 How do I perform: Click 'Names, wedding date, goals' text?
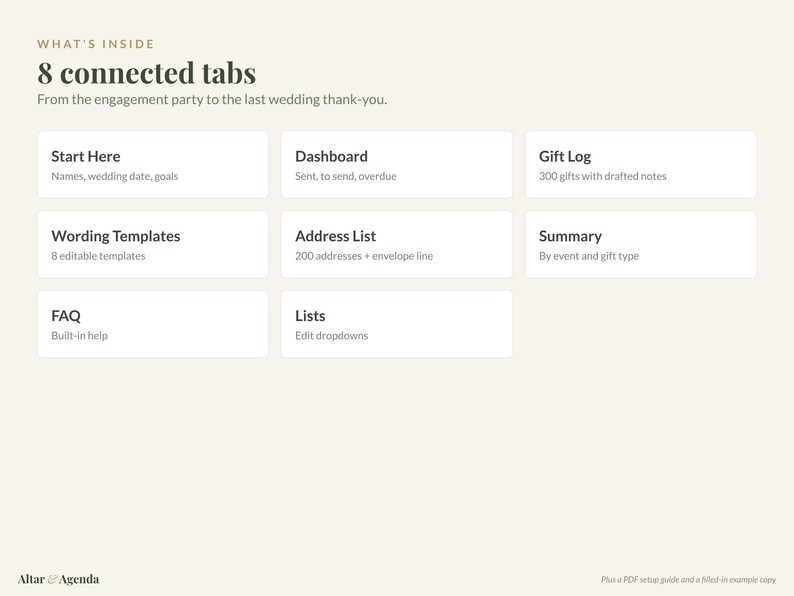click(114, 176)
